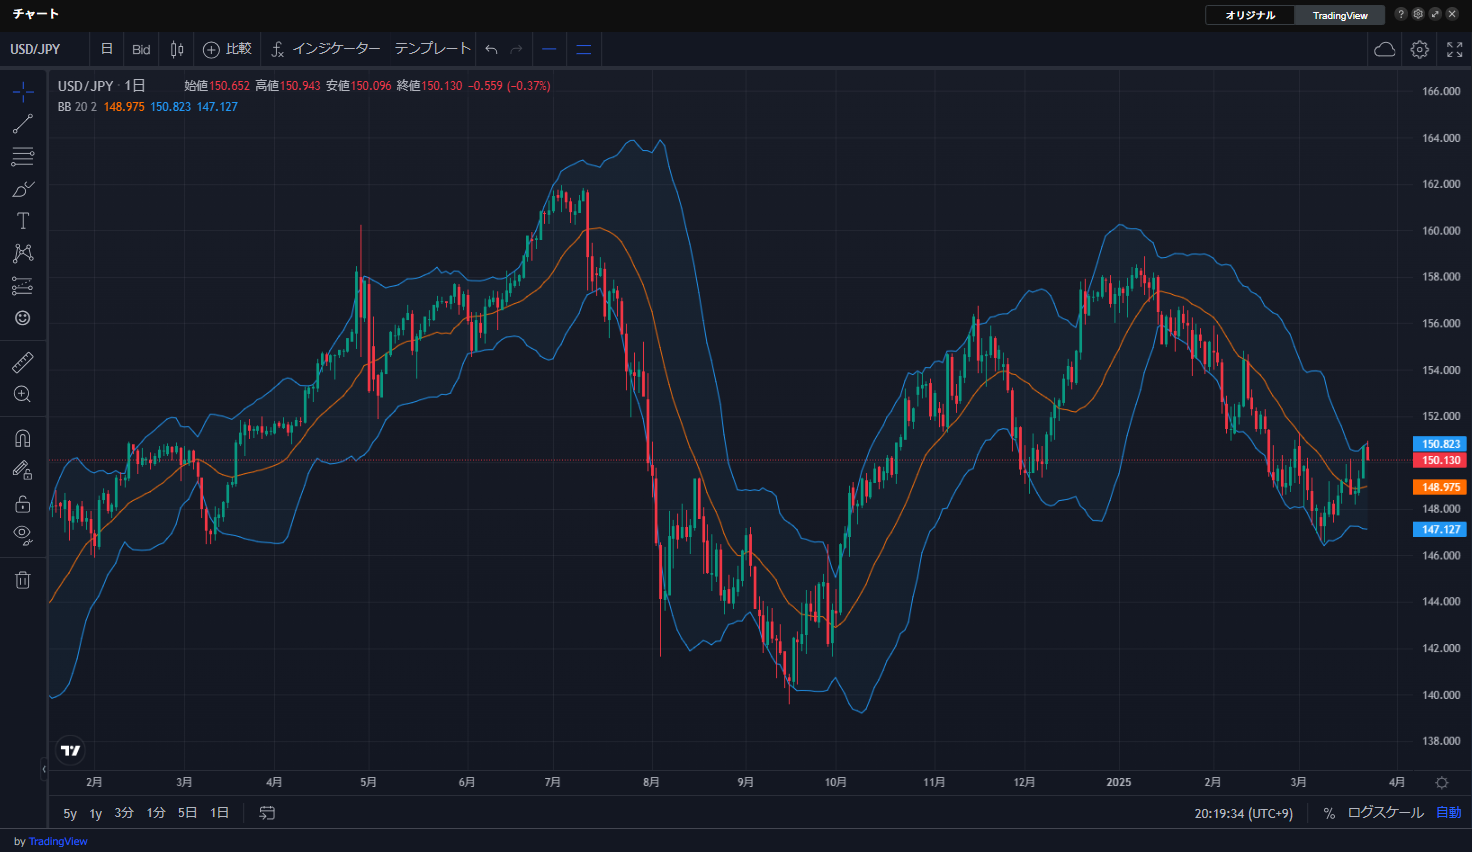Select the 3分 time range

click(124, 813)
